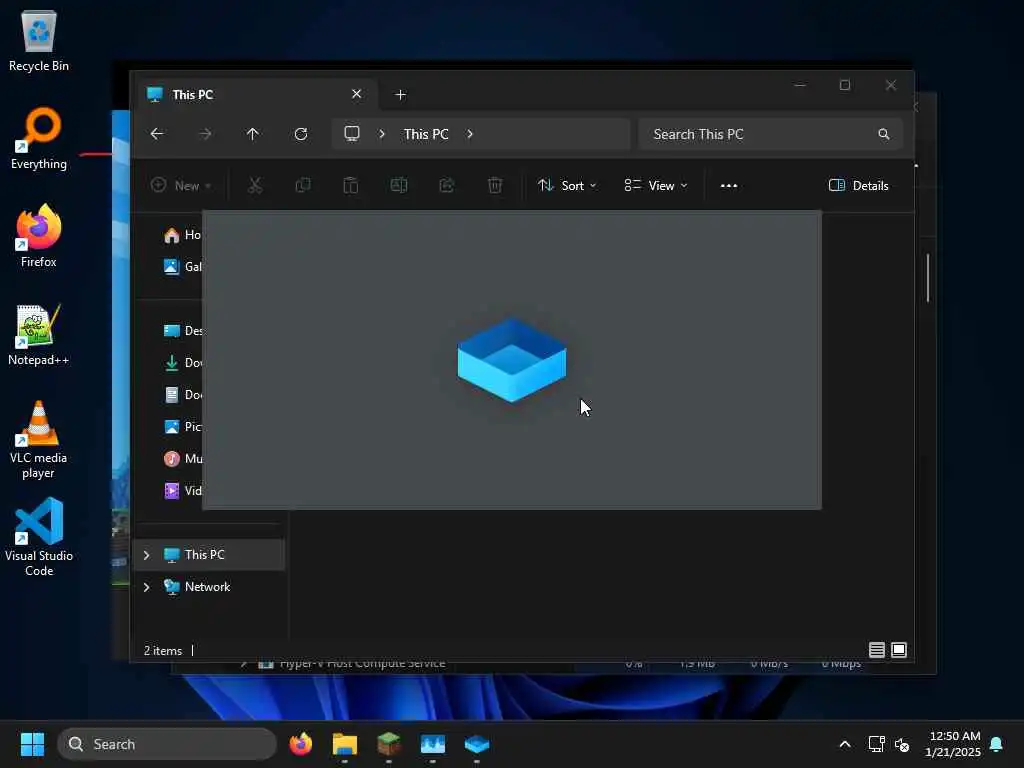Show hidden system tray icons
1024x768 pixels.
[844, 744]
